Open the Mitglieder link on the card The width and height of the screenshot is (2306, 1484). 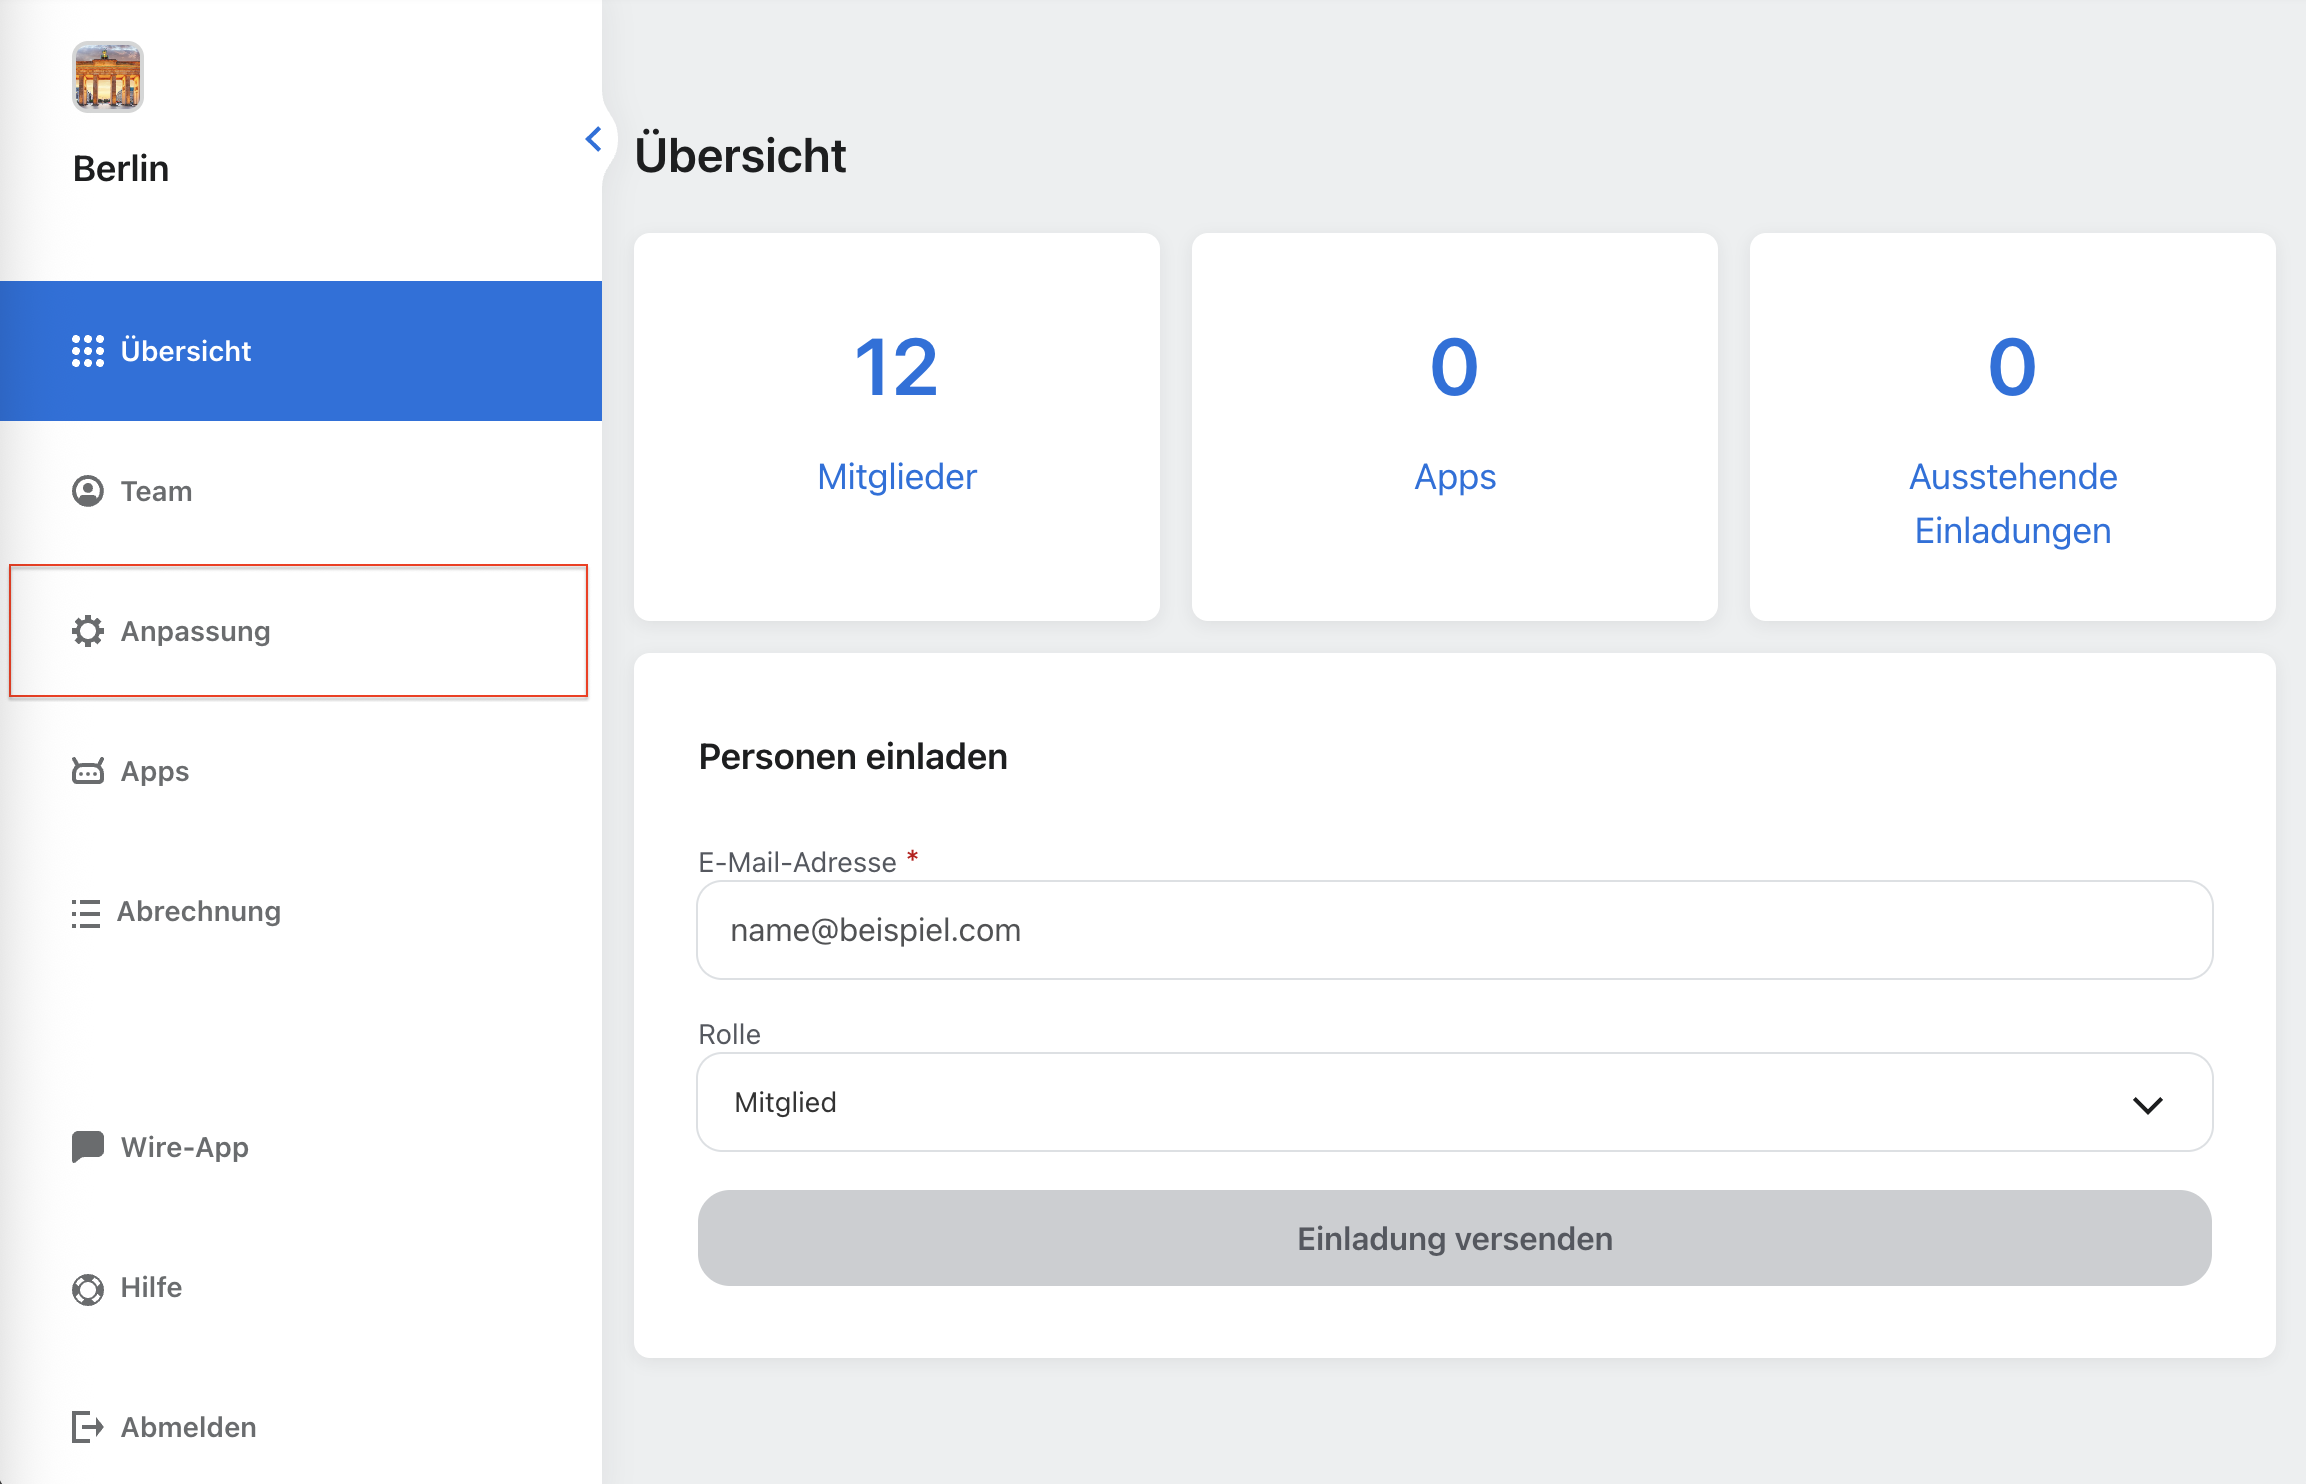coord(897,477)
